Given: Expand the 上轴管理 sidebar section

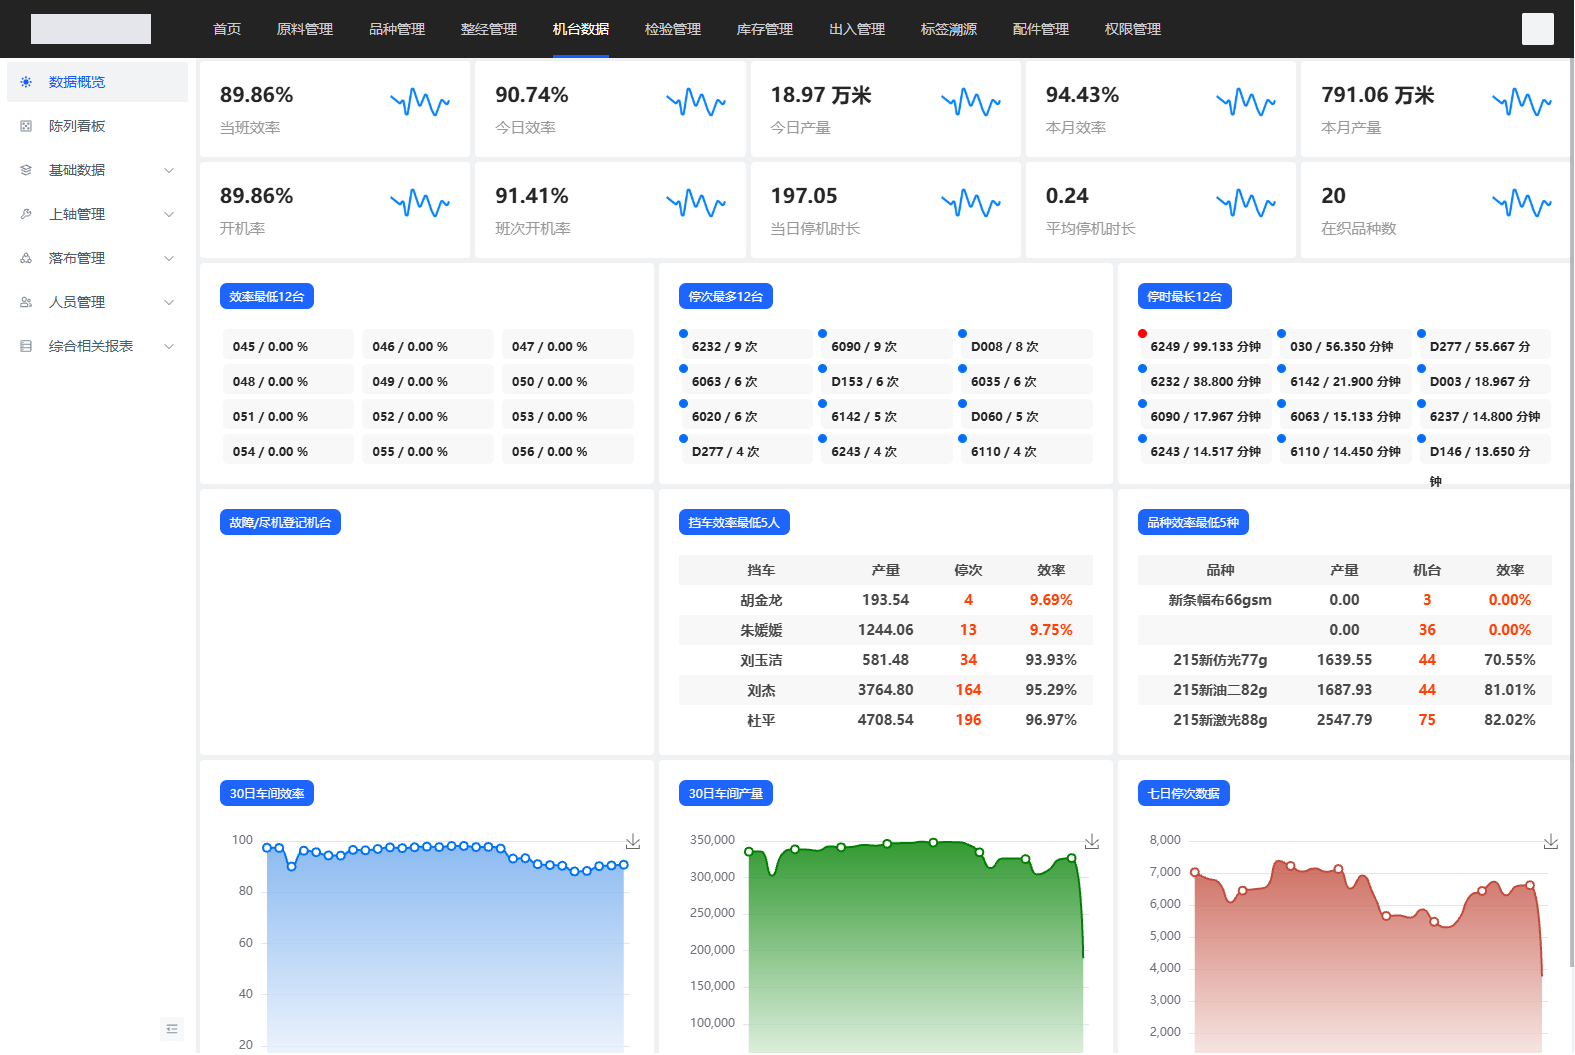Looking at the screenshot, I should [x=169, y=214].
